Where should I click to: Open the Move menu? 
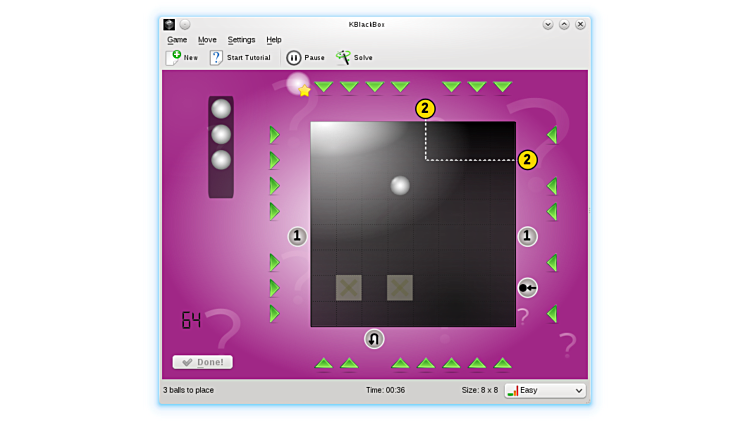tap(207, 40)
